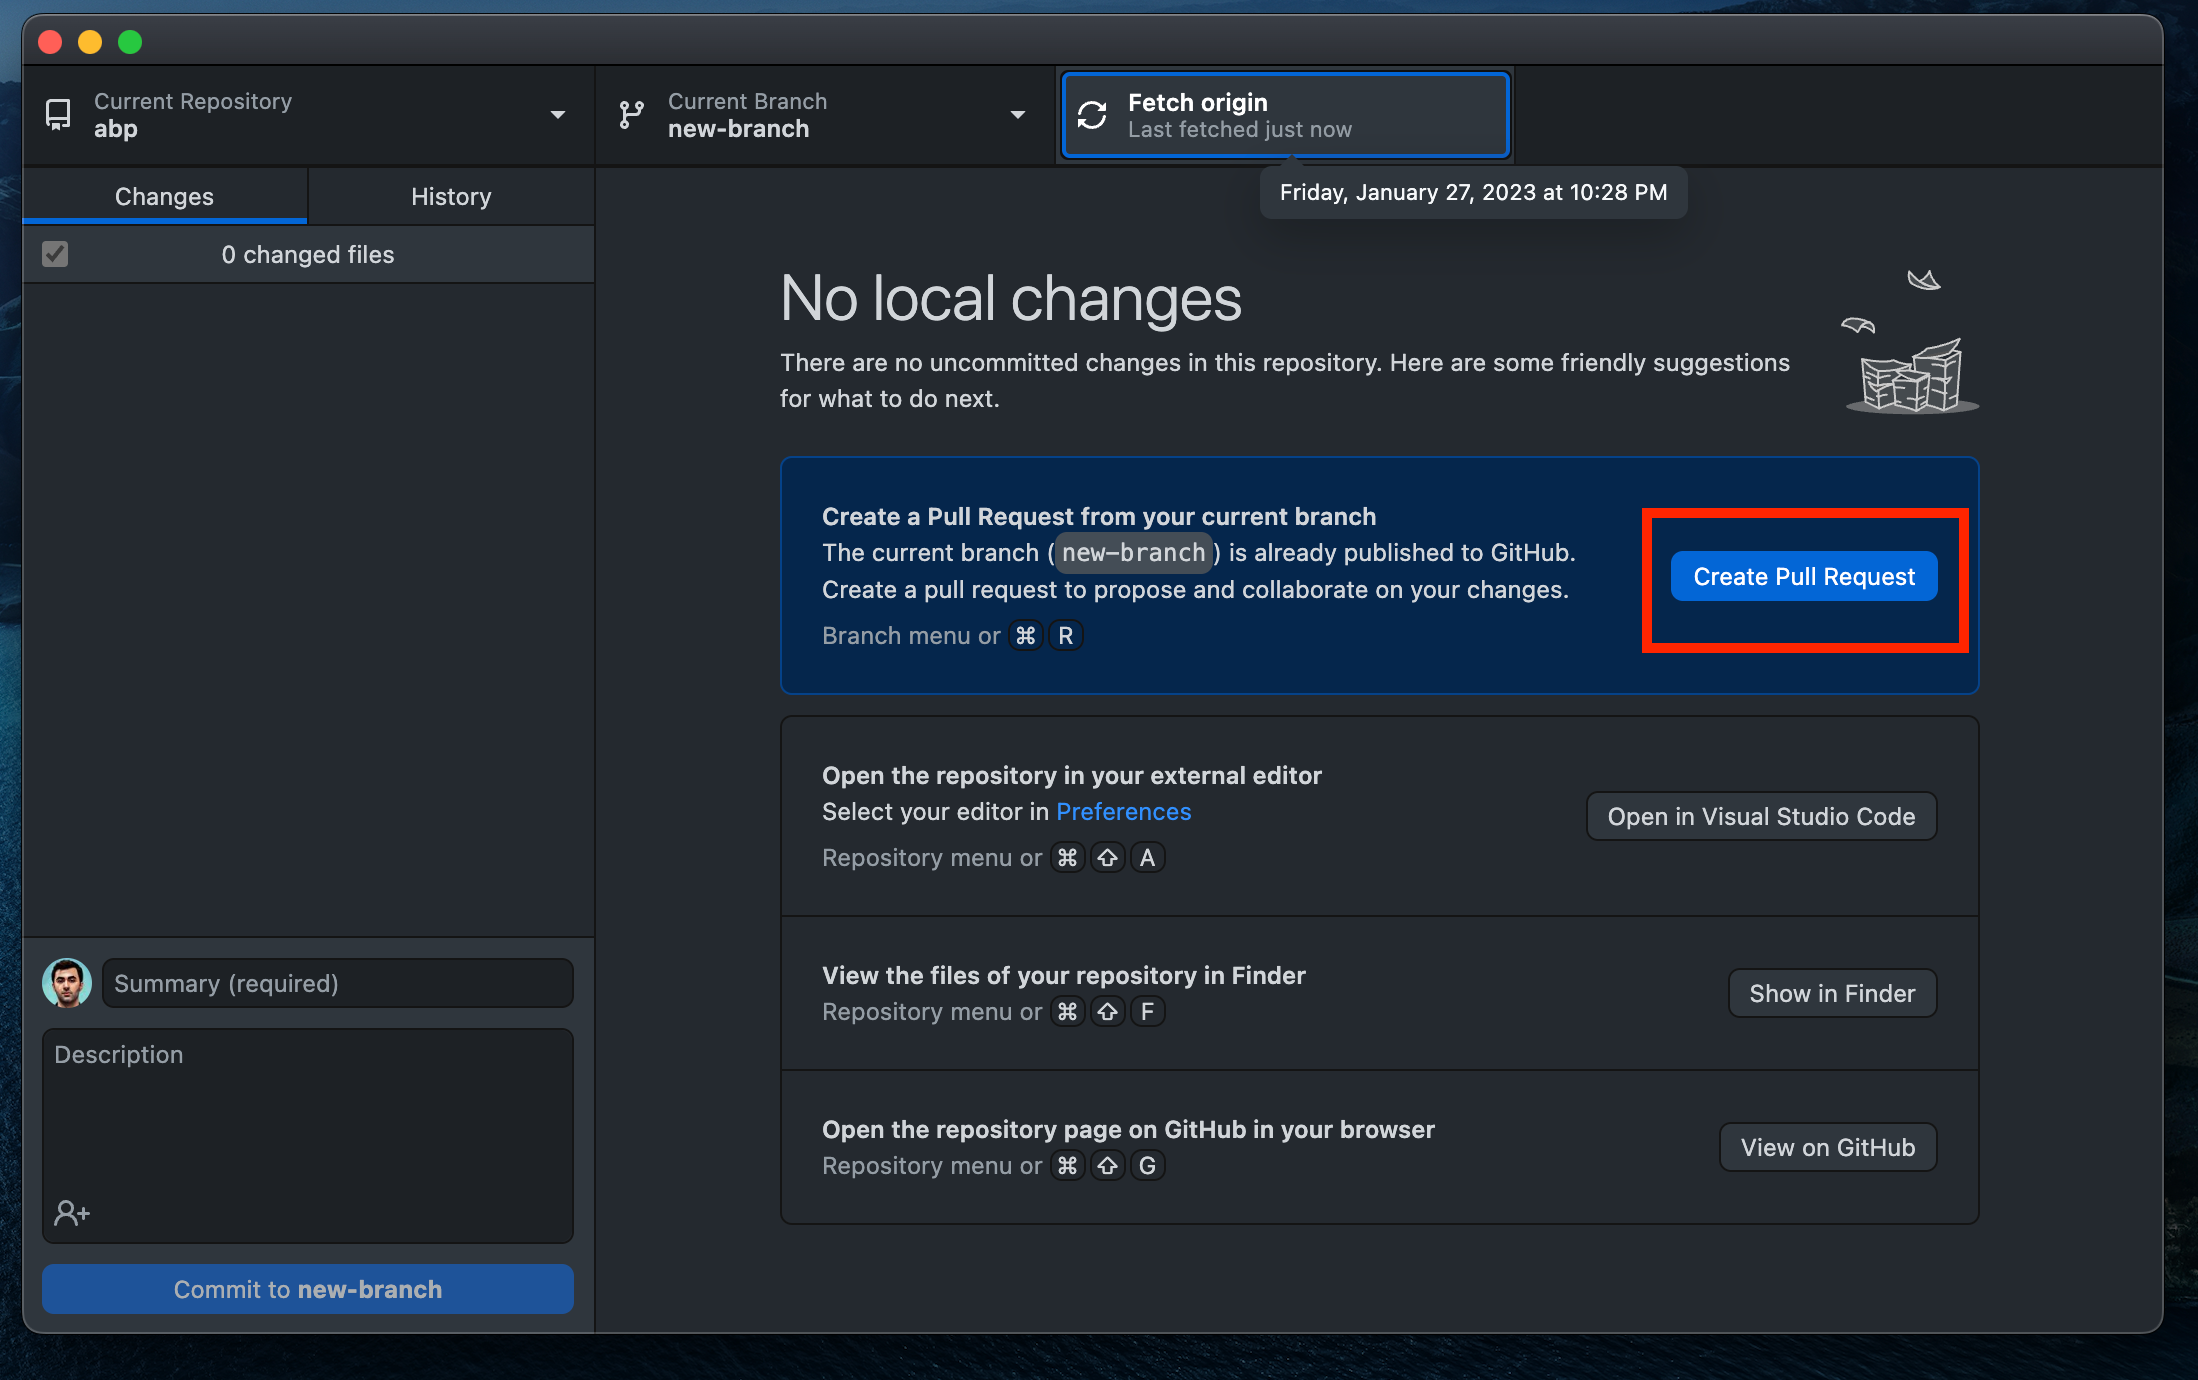Select the Changes tab
Viewport: 2198px width, 1380px height.
pyautogui.click(x=164, y=196)
